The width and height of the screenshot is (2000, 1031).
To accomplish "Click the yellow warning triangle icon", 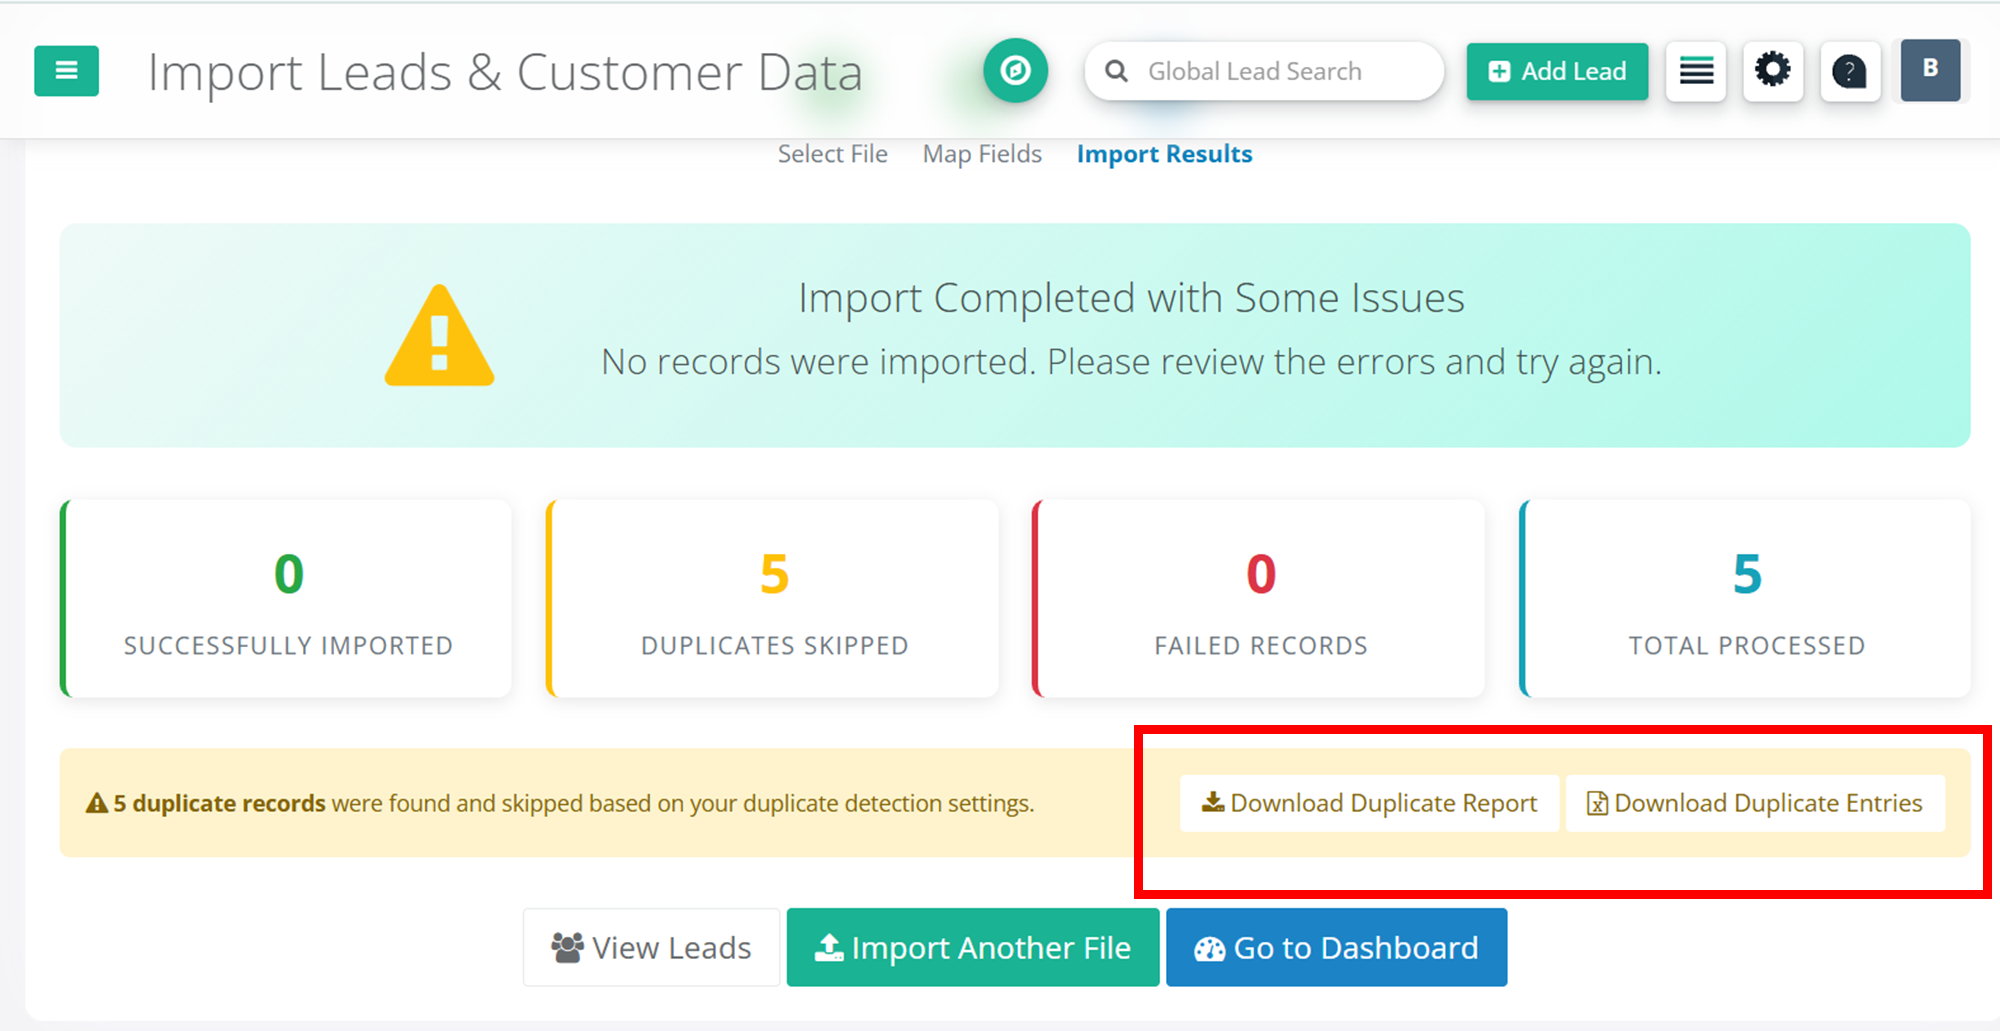I will pos(439,337).
